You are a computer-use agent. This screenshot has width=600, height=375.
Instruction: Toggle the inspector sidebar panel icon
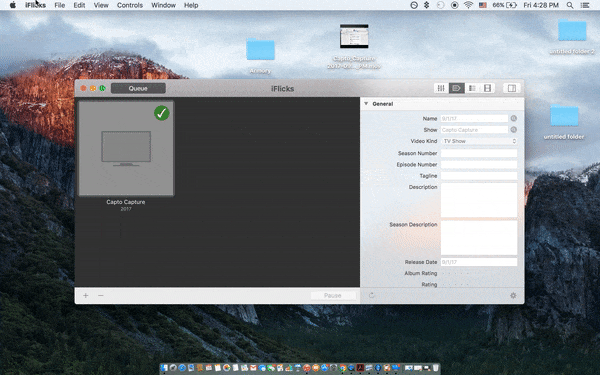(x=512, y=88)
